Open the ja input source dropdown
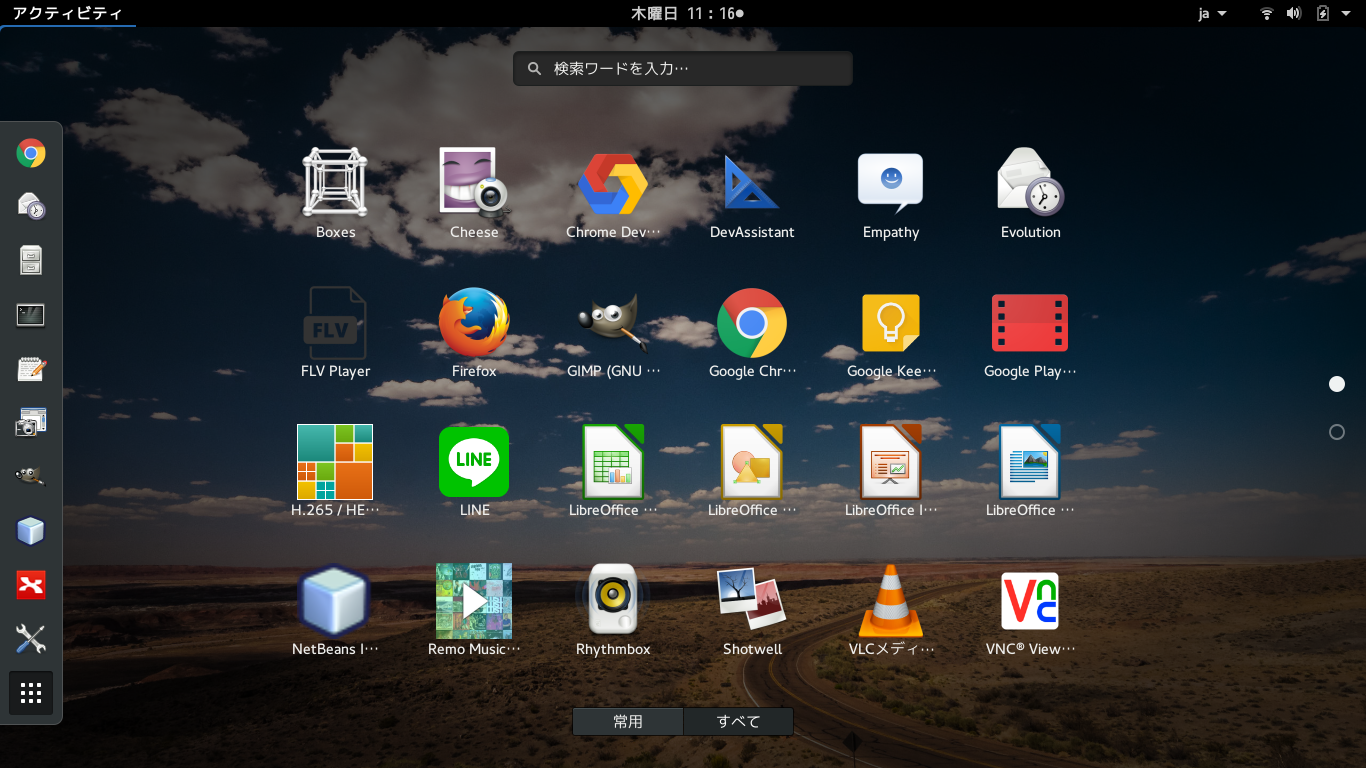The height and width of the screenshot is (768, 1366). tap(1210, 13)
